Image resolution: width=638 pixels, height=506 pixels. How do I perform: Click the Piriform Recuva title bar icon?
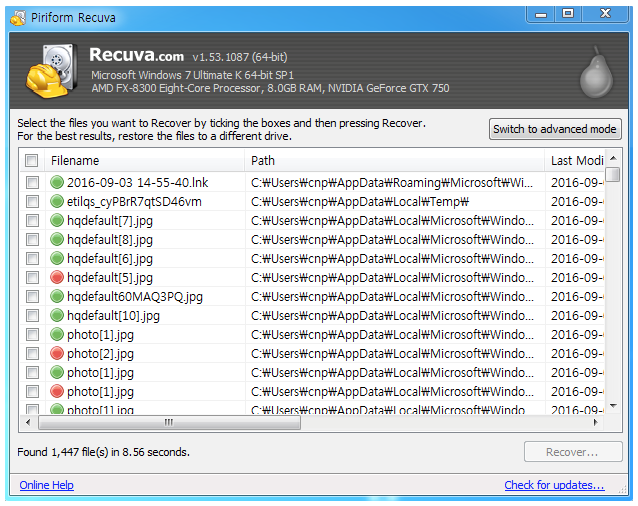(18, 18)
